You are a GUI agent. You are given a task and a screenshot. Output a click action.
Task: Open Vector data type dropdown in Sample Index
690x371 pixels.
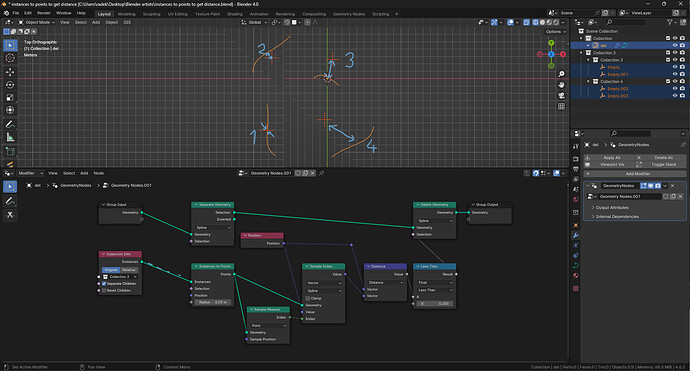click(x=324, y=283)
